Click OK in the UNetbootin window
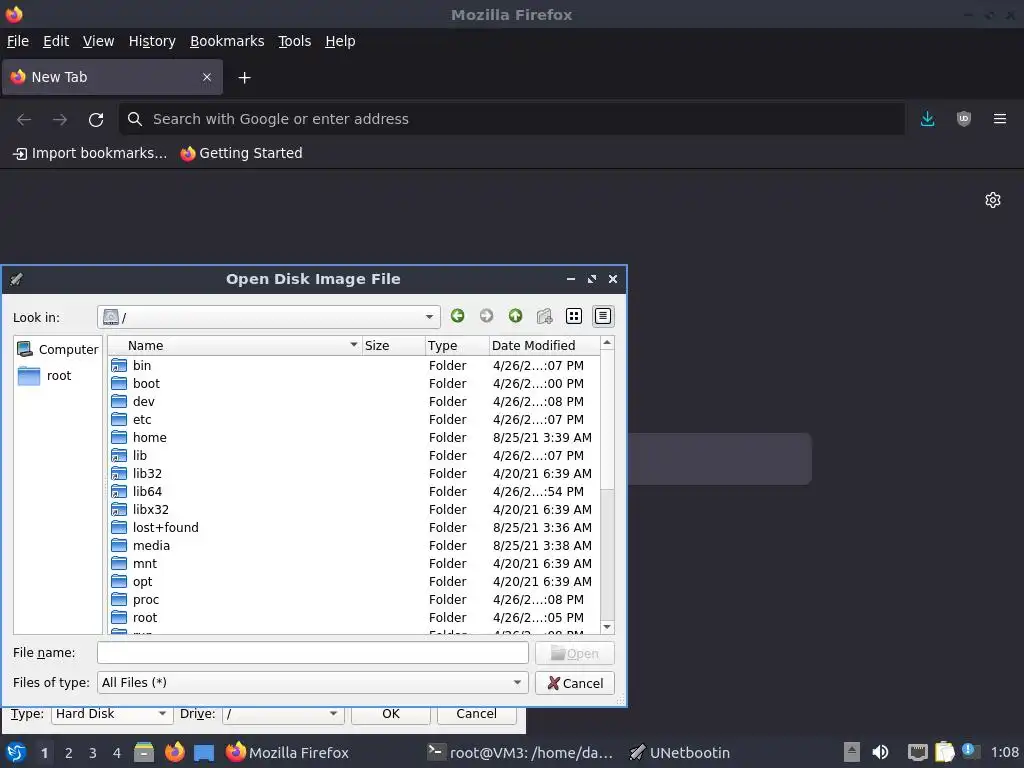Viewport: 1024px width, 768px height. [x=391, y=714]
